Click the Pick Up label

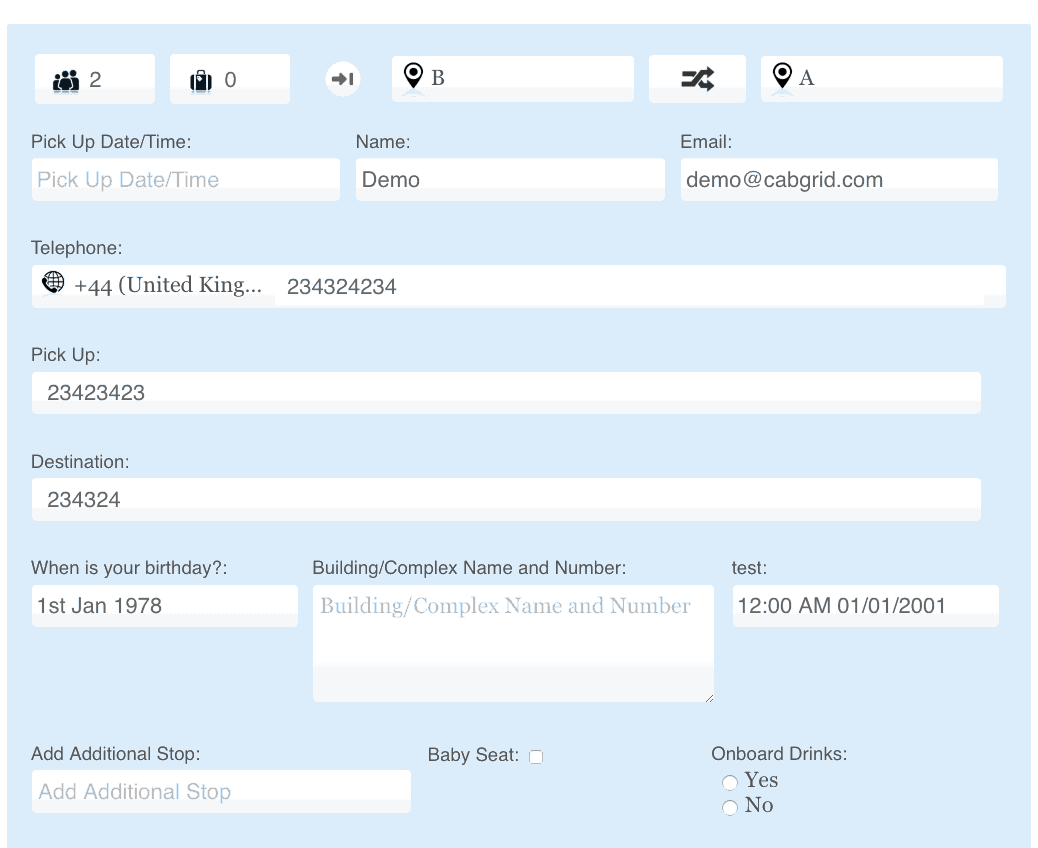pyautogui.click(x=66, y=355)
